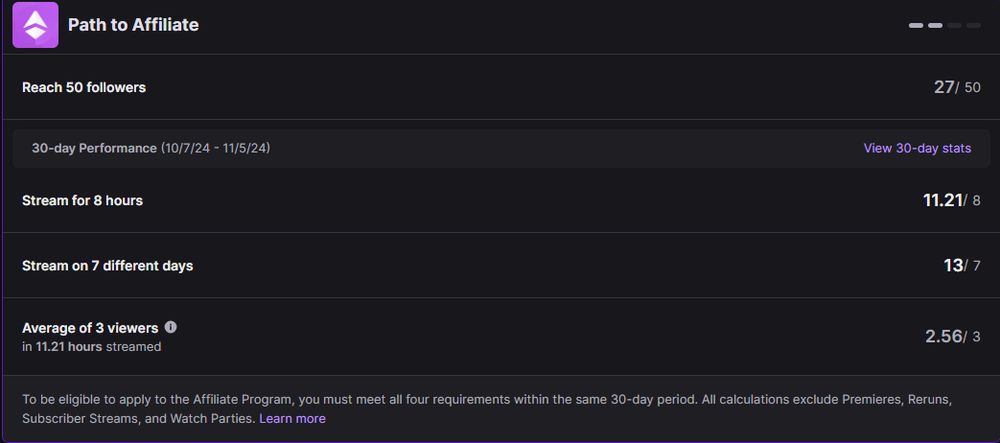Click the purple Path to Affiliate icon
The image size is (1000, 443).
pyautogui.click(x=35, y=25)
